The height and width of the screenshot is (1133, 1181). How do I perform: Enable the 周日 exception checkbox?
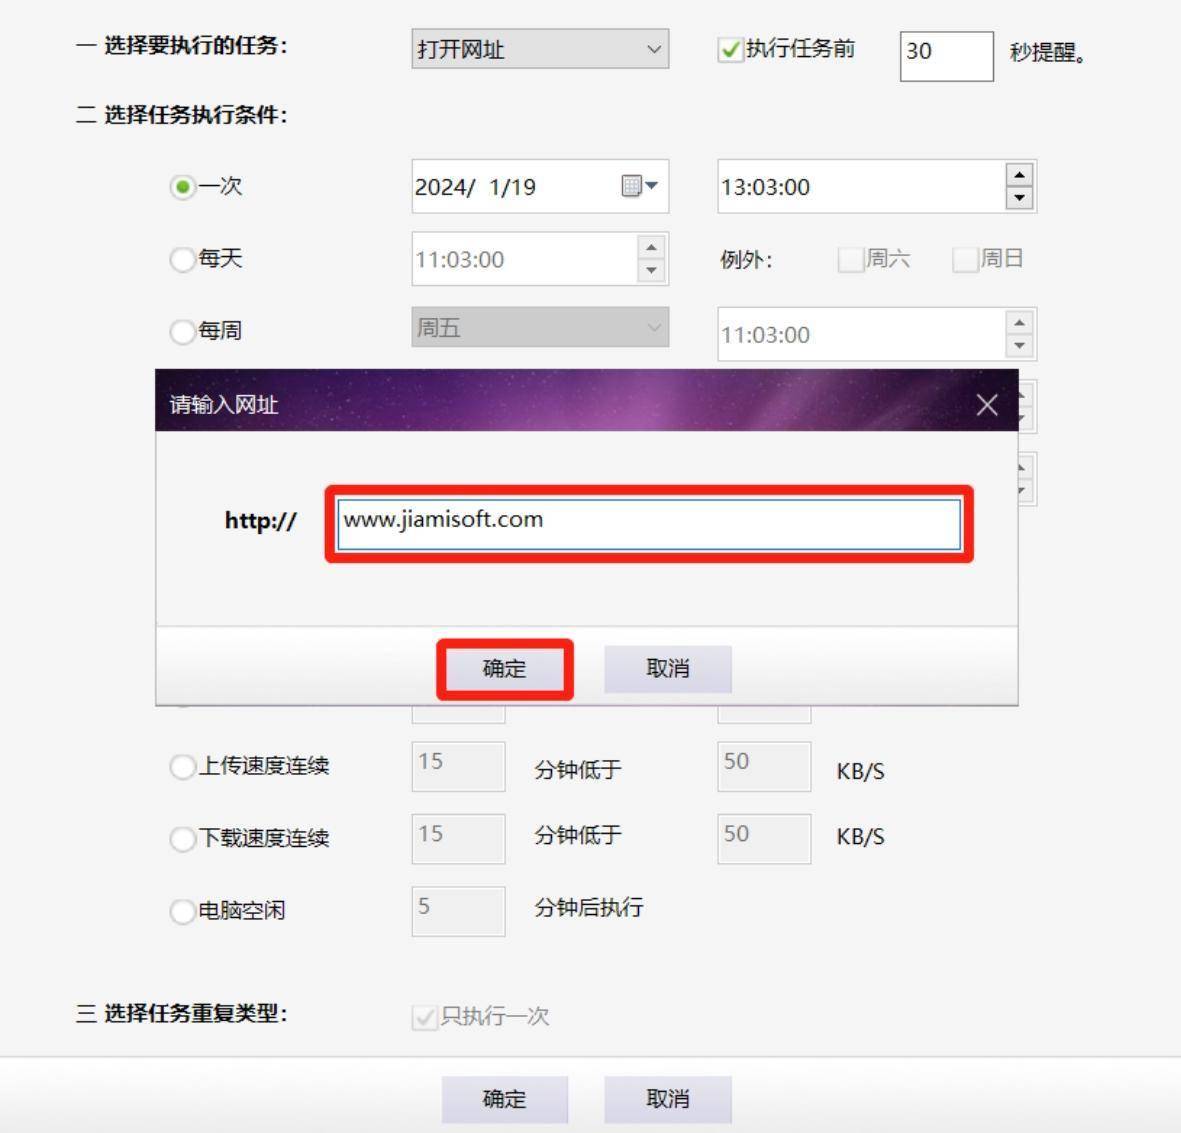964,259
